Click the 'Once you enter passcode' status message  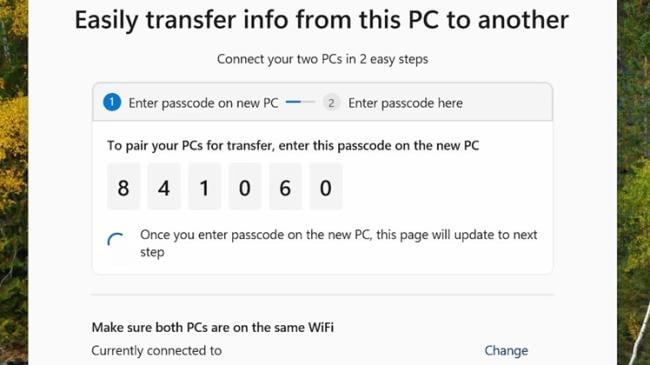click(x=339, y=243)
